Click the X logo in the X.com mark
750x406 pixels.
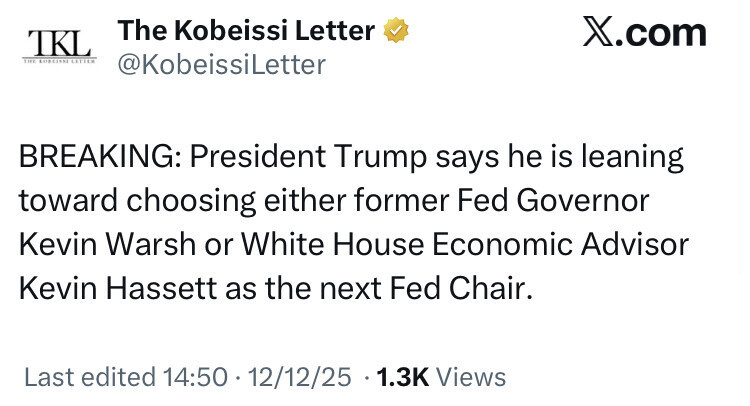tap(601, 33)
